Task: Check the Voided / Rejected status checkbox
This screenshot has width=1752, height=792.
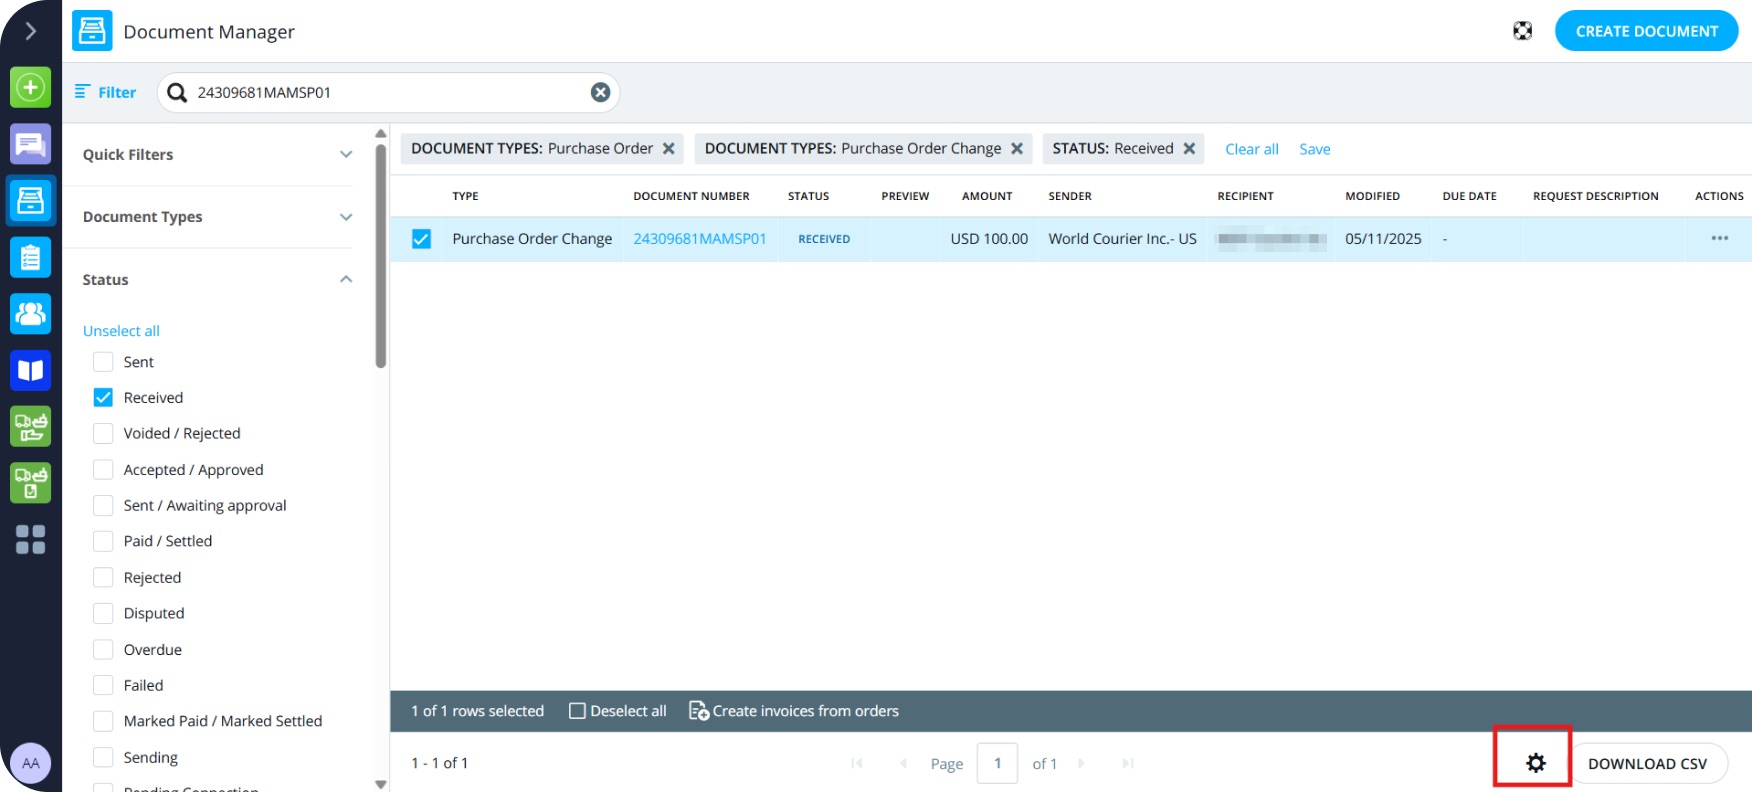Action: tap(103, 433)
